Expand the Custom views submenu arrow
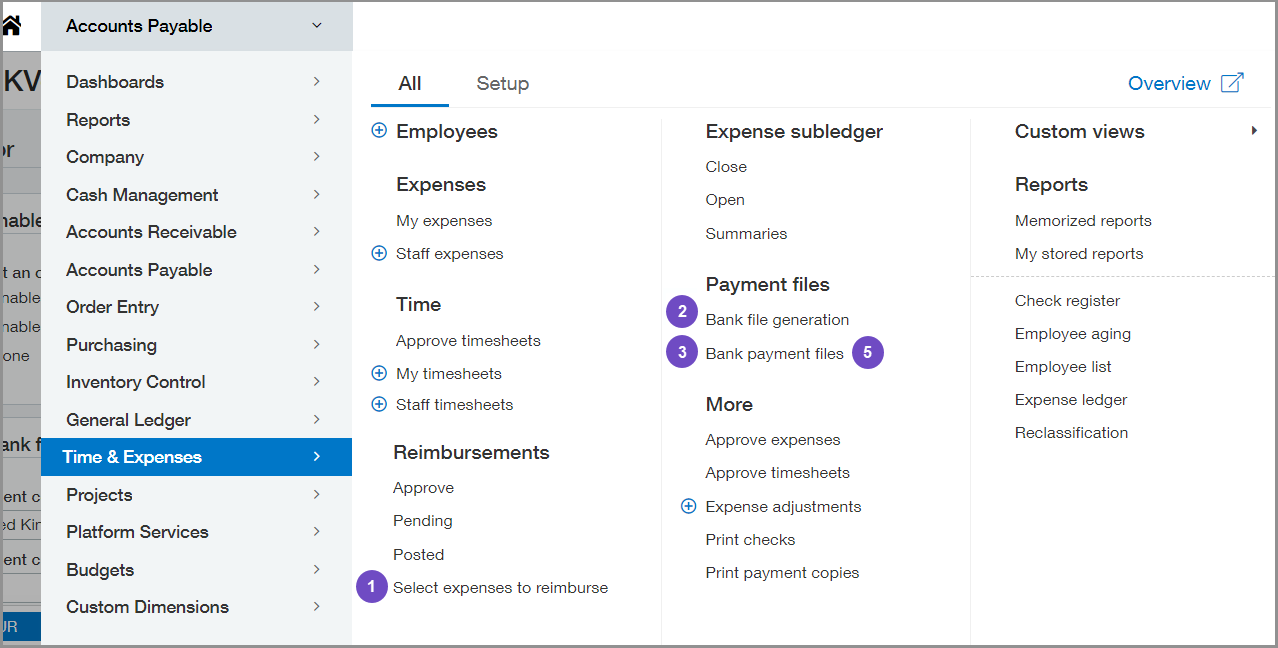This screenshot has height=648, width=1278. (1254, 131)
